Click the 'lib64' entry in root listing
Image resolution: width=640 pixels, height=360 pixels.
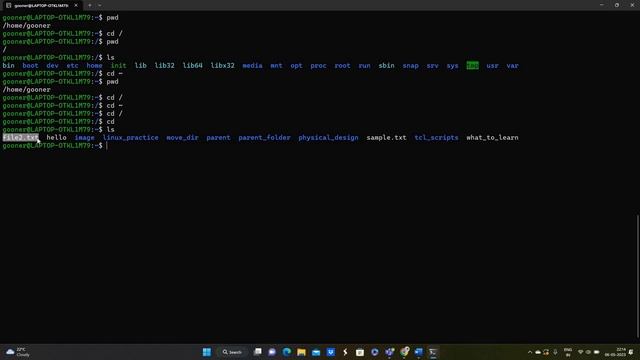(192, 66)
